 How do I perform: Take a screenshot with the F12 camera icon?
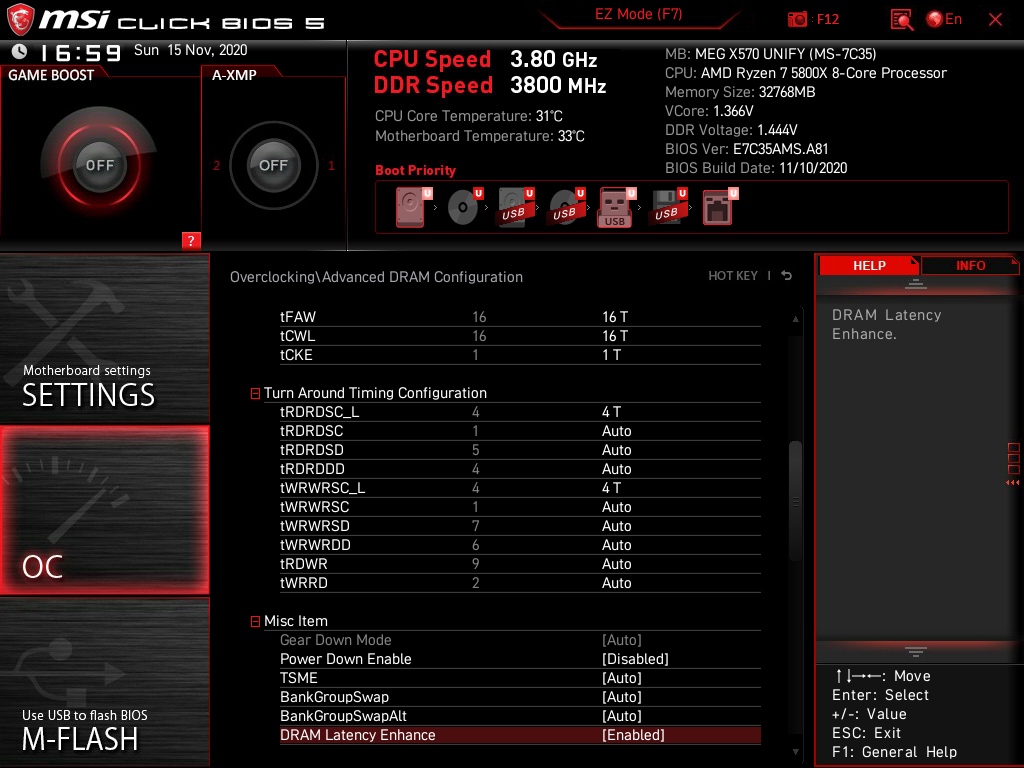[x=797, y=20]
